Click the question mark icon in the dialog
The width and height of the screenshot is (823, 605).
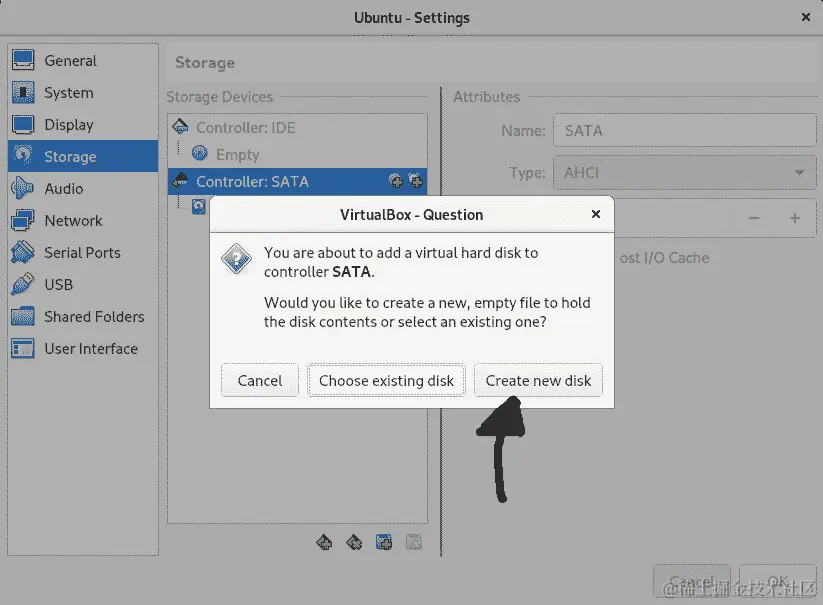point(237,258)
